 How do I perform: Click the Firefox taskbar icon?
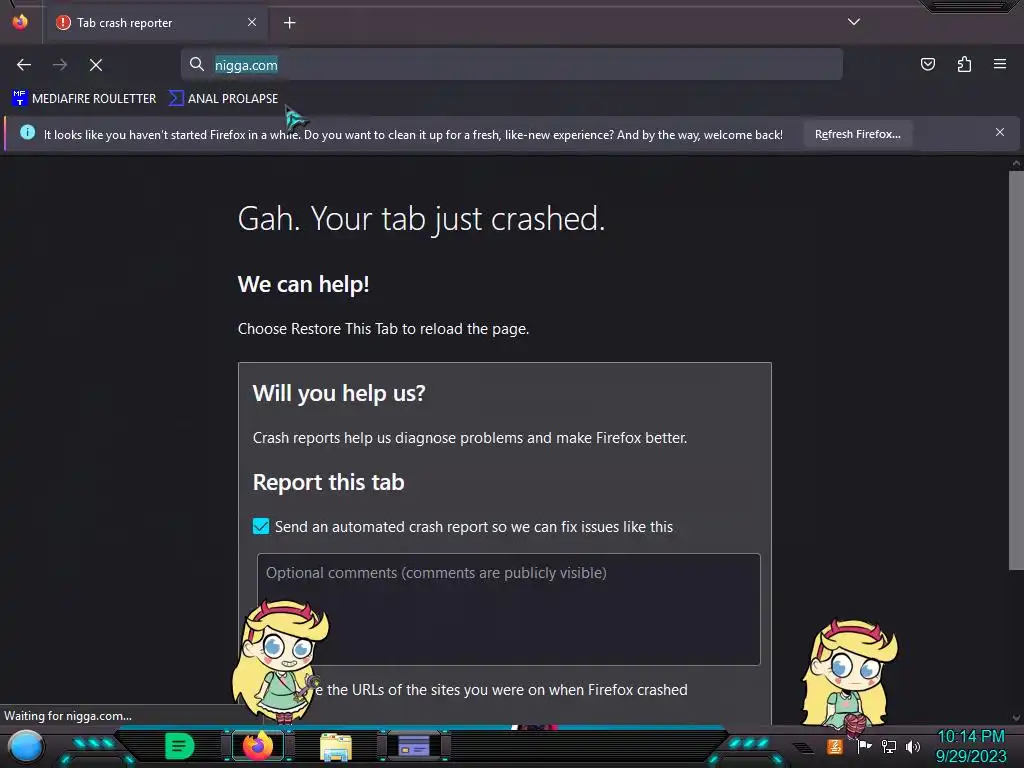(x=258, y=746)
